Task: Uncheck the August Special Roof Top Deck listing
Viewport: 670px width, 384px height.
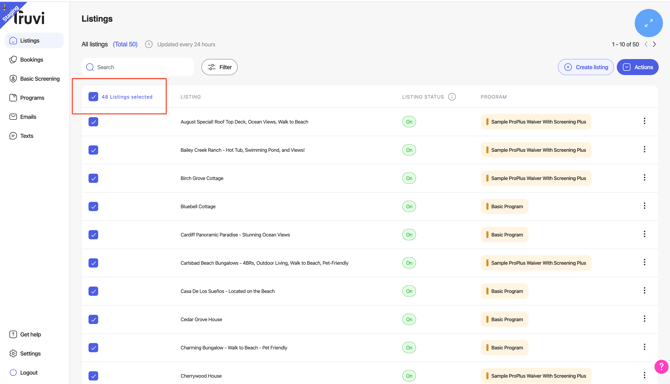Action: (93, 122)
